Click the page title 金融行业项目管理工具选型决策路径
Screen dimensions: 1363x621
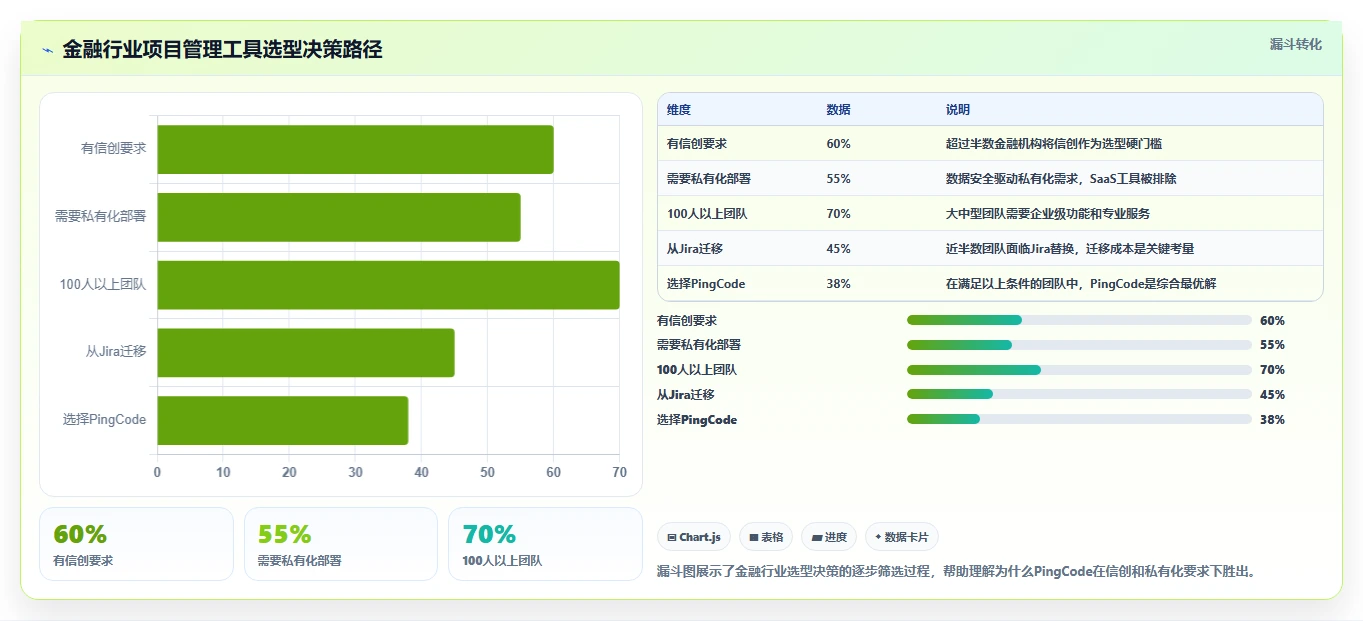pos(222,50)
